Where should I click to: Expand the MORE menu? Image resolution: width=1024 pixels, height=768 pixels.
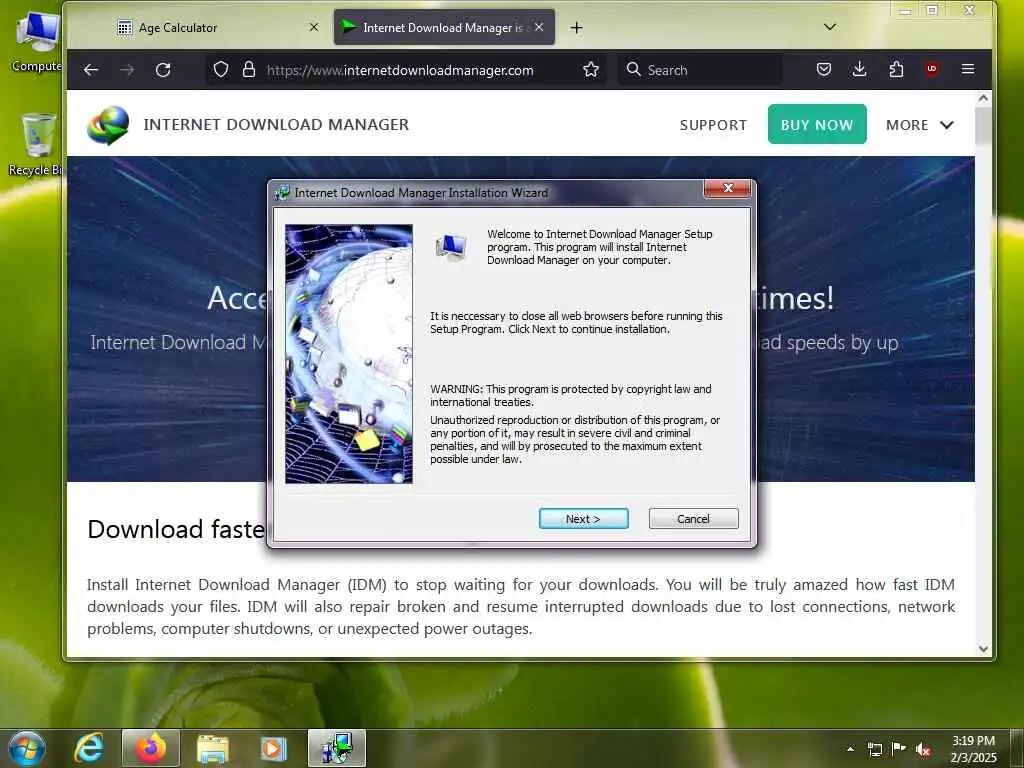coord(920,125)
